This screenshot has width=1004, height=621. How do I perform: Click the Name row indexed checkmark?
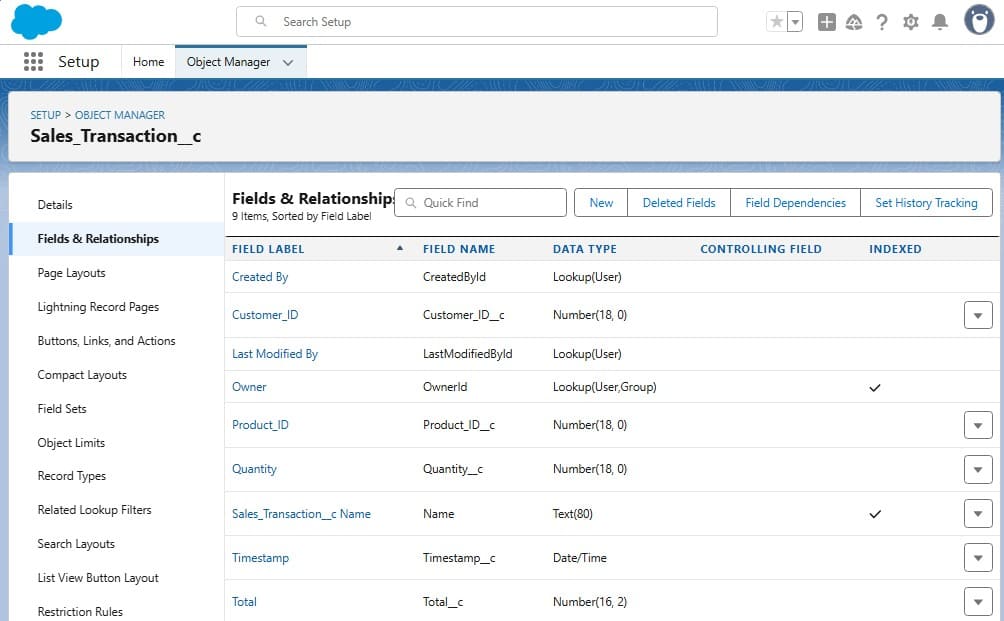pos(875,514)
